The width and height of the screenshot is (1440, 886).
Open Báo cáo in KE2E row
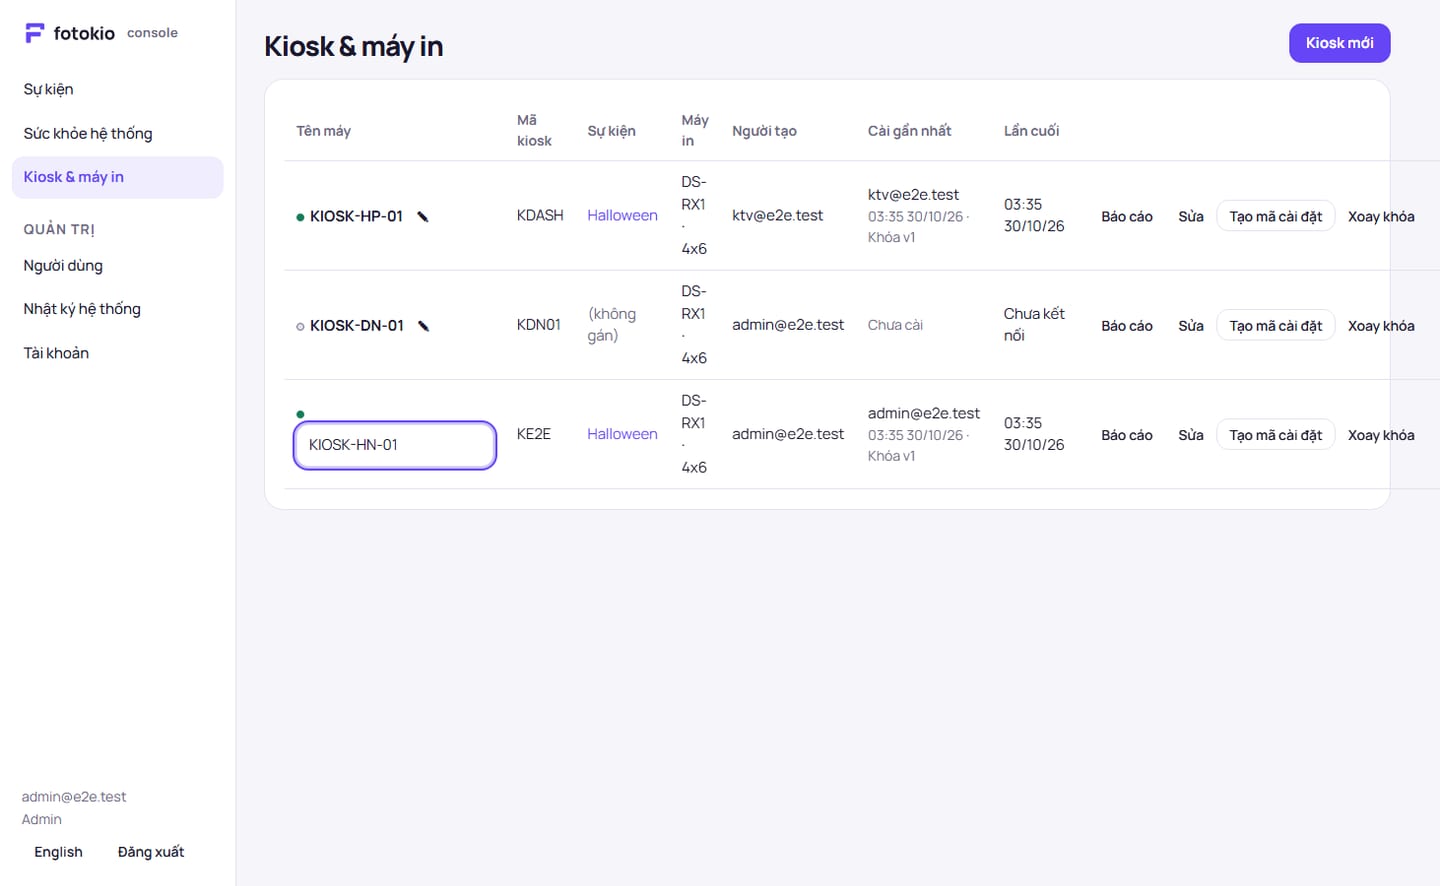(1127, 435)
